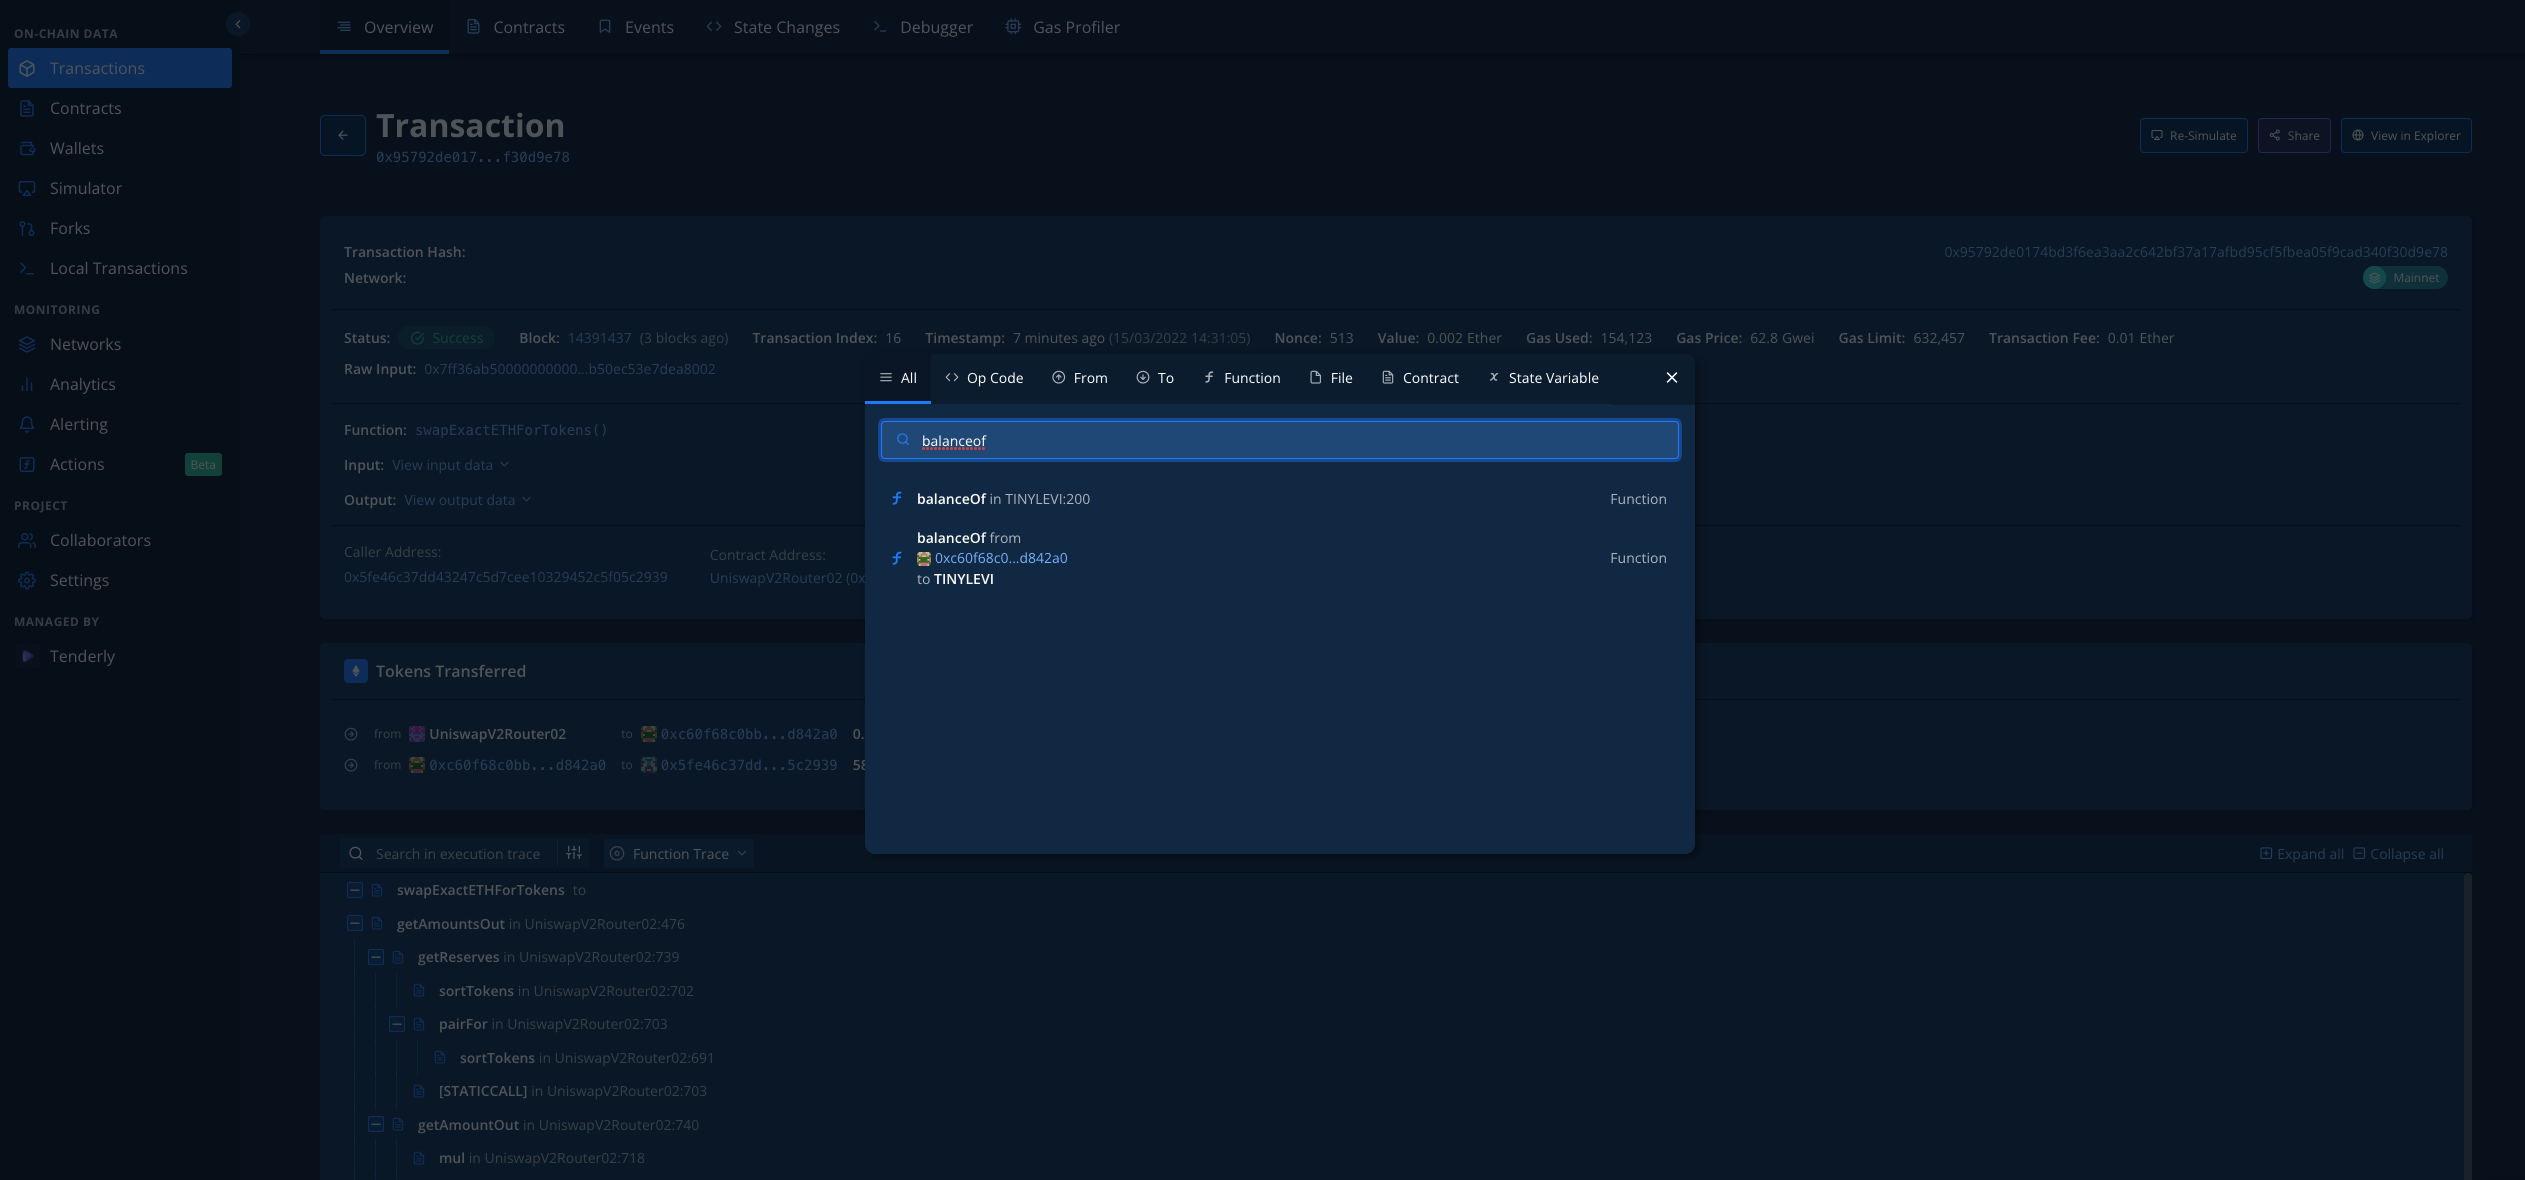Open the Function Trace dropdown
The width and height of the screenshot is (2525, 1180).
pos(679,854)
